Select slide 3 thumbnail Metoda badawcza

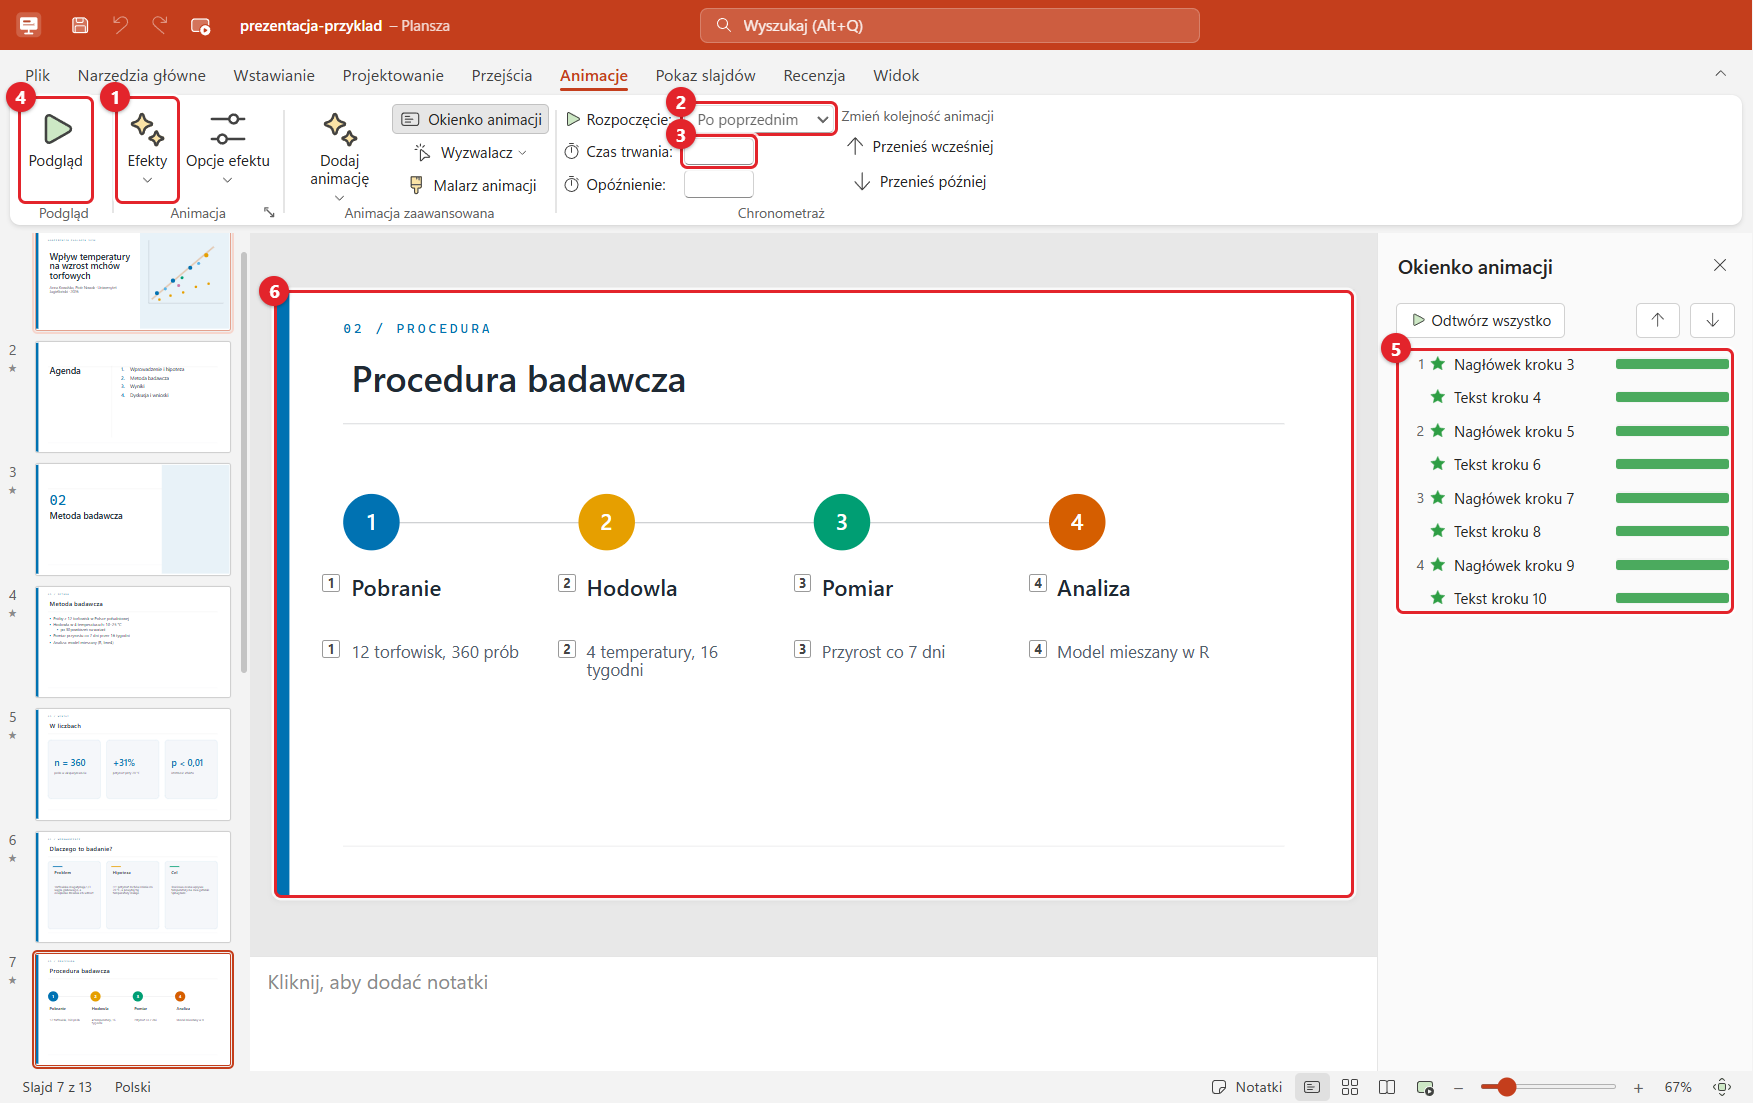click(133, 519)
